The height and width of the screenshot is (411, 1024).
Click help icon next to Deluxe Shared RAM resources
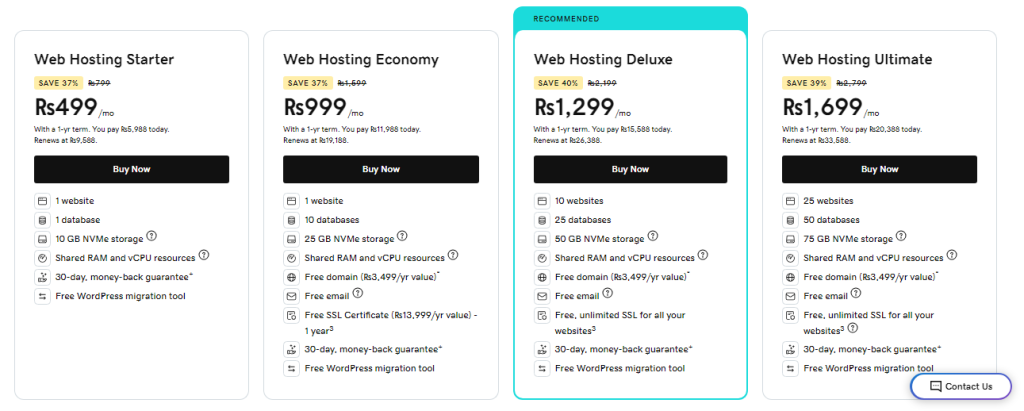(702, 256)
